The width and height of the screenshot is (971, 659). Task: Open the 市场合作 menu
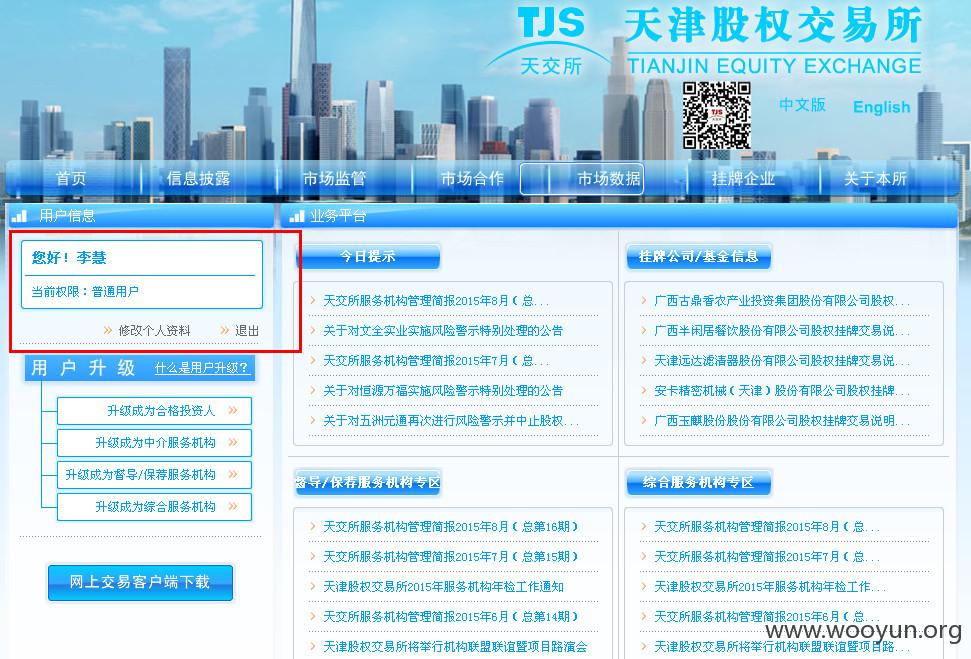(472, 179)
